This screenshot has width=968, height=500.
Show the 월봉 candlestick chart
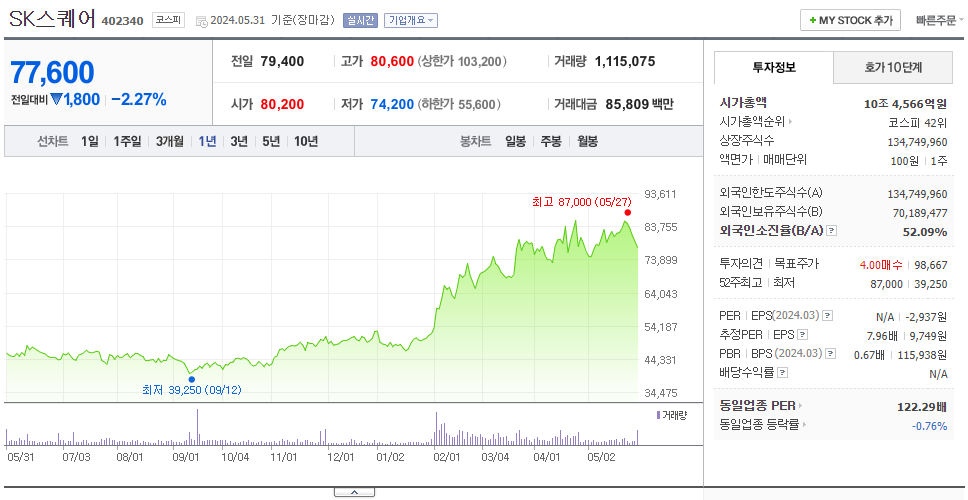tap(588, 141)
